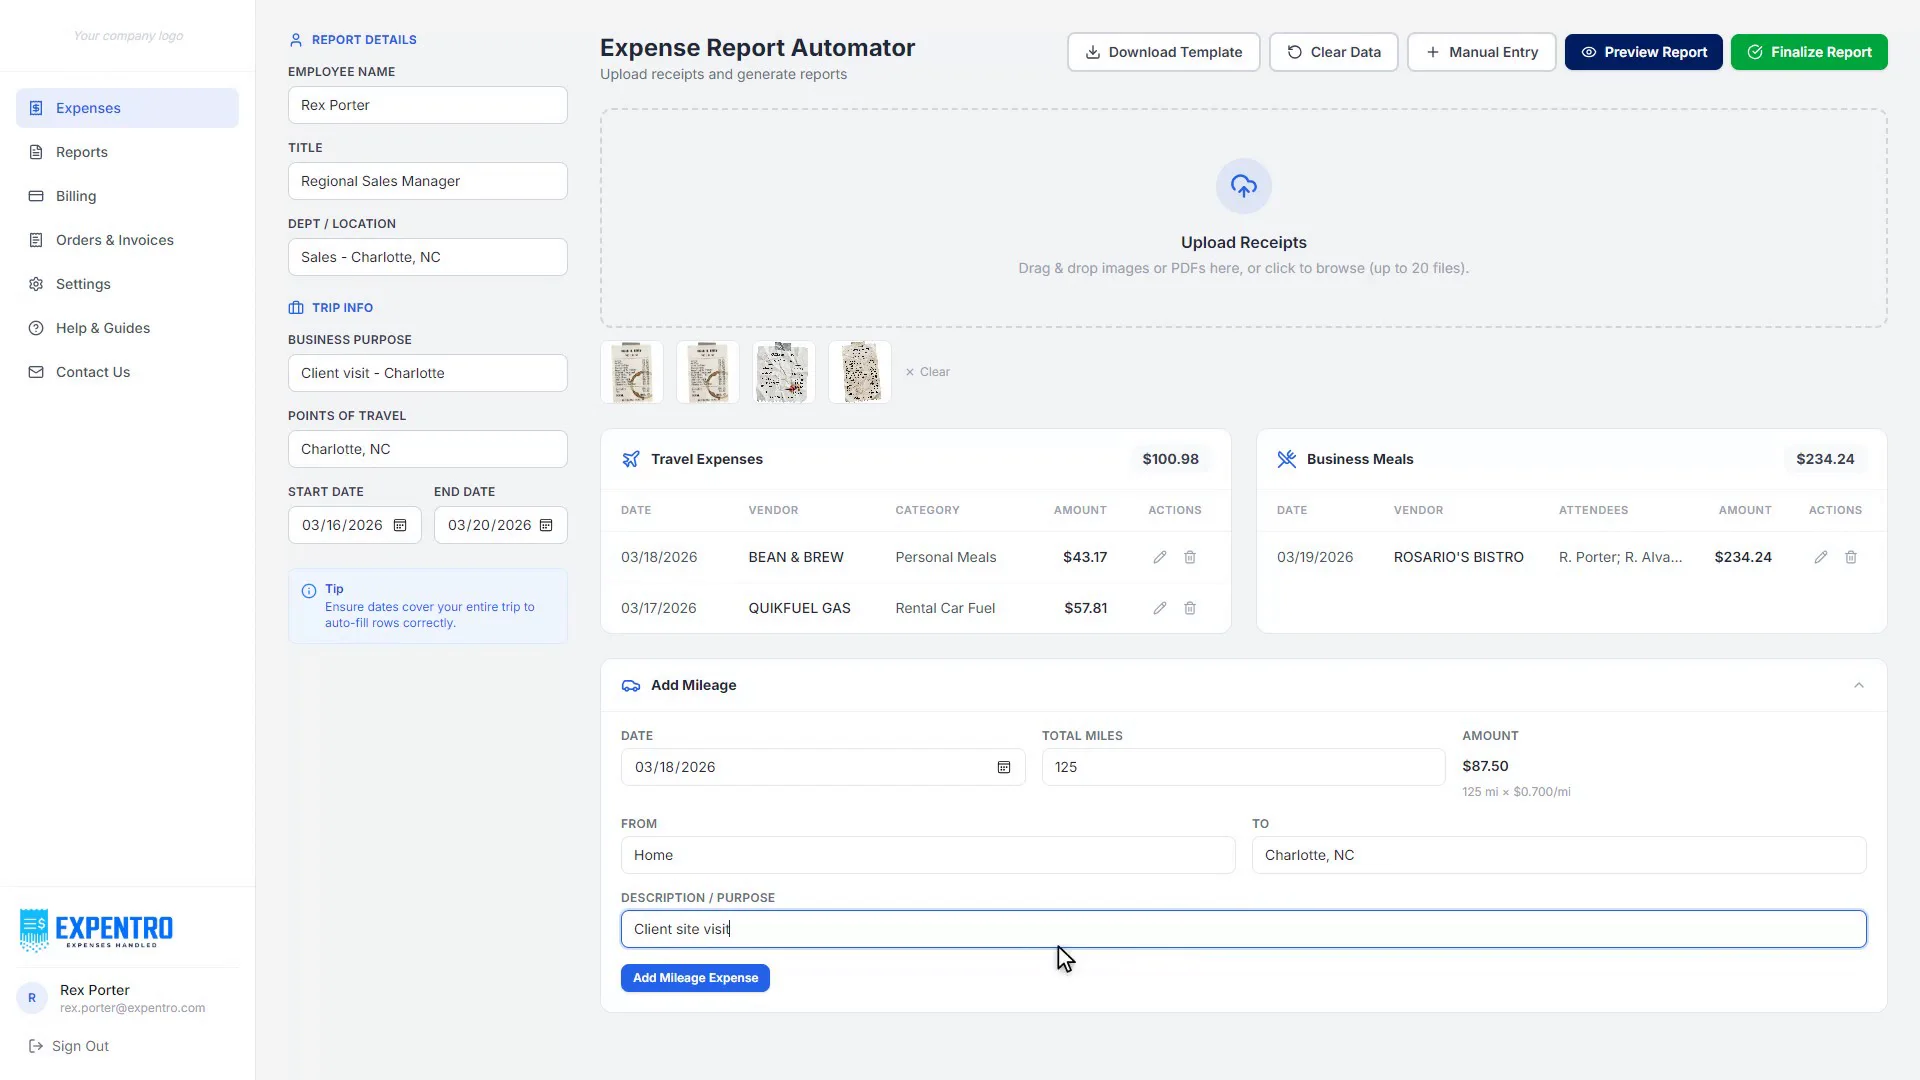The height and width of the screenshot is (1080, 1920).
Task: Open the first receipt thumbnail
Action: point(632,372)
